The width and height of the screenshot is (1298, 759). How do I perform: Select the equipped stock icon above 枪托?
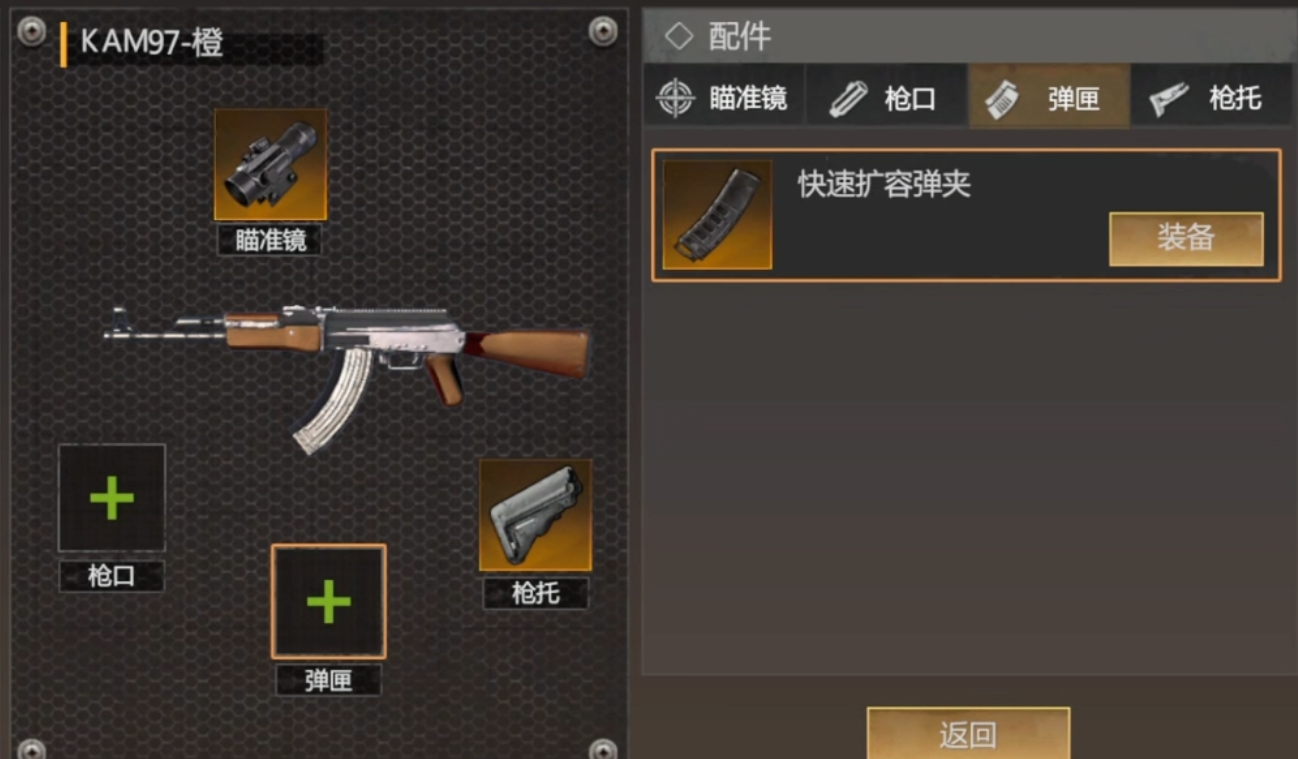coord(535,515)
